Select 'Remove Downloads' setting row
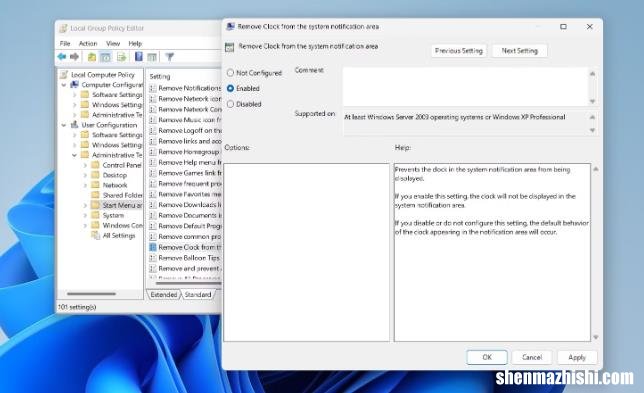Screen dimensions: 644x393 tap(185, 205)
